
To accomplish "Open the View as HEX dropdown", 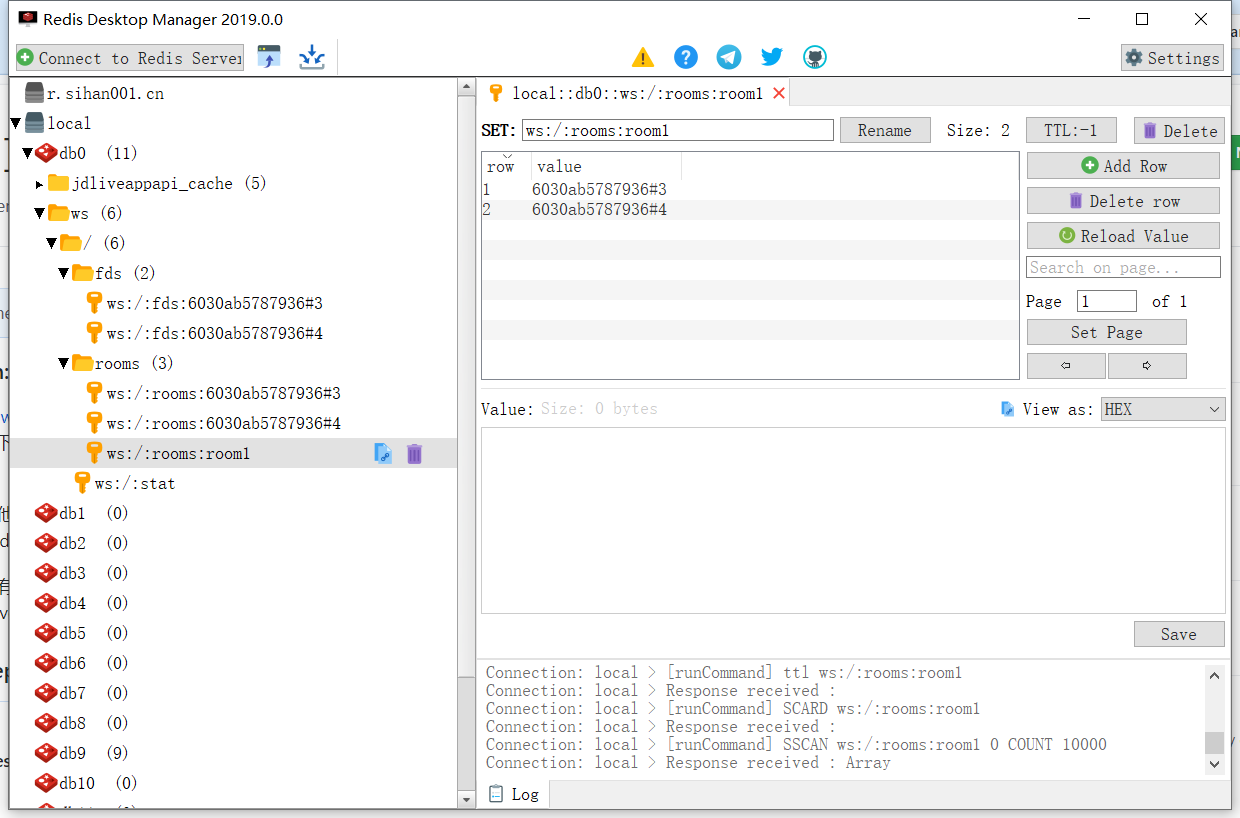I will (1163, 409).
